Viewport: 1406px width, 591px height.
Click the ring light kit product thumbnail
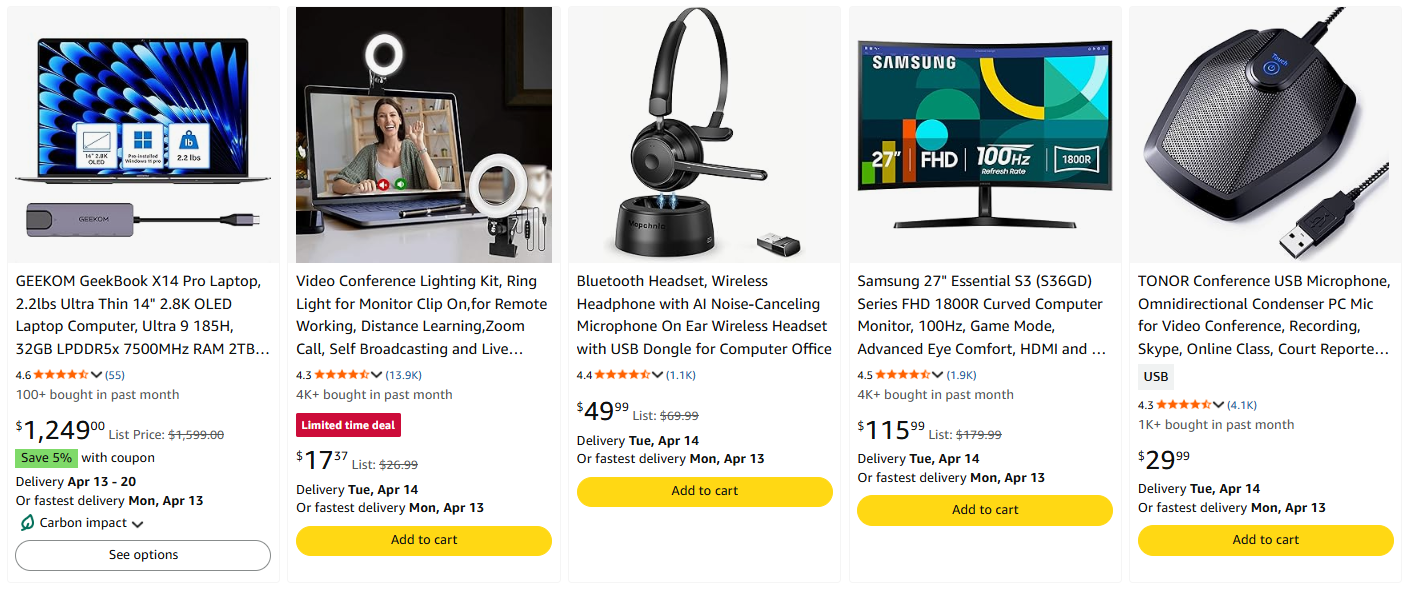coord(423,134)
